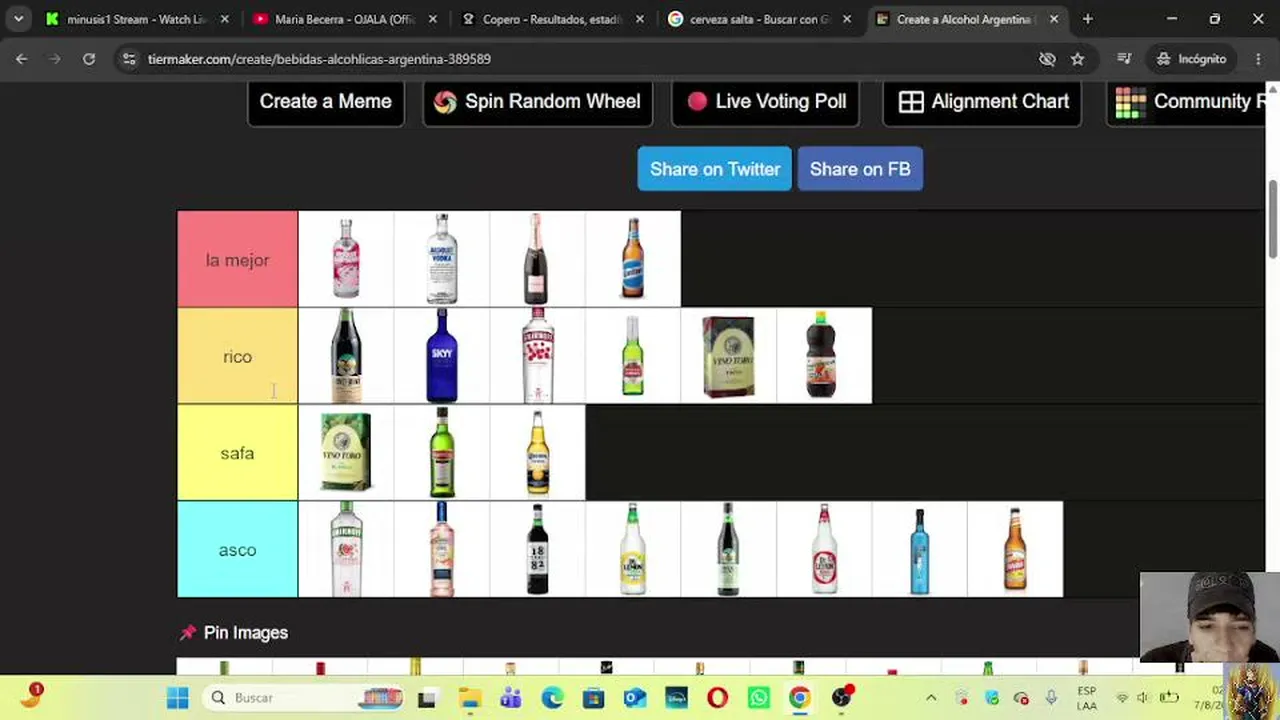Click the 'asco' tier label
Viewport: 1280px width, 720px height.
[237, 550]
